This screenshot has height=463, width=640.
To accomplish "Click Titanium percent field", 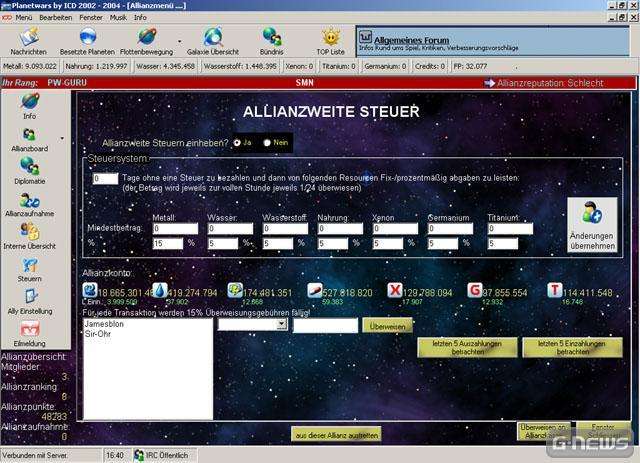I will tap(503, 244).
